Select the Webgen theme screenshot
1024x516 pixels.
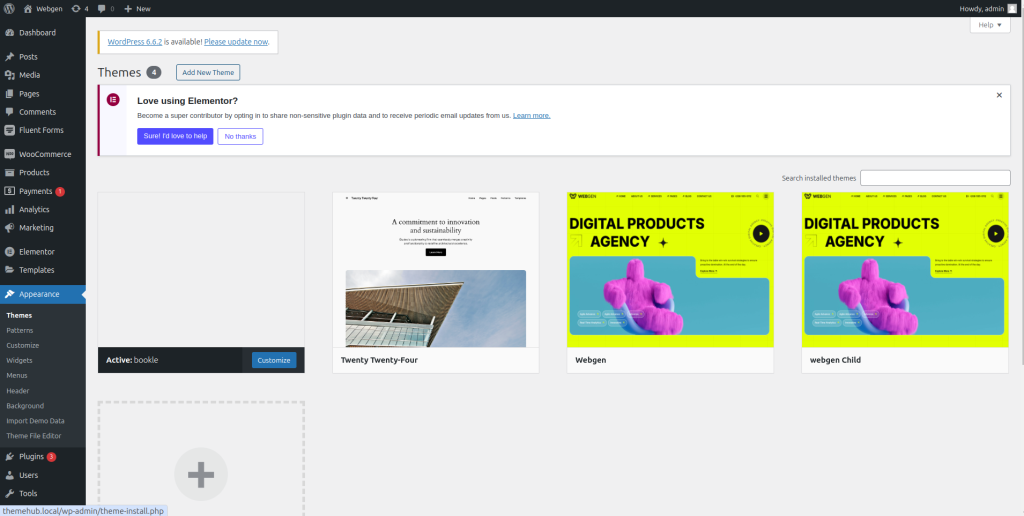tap(670, 270)
